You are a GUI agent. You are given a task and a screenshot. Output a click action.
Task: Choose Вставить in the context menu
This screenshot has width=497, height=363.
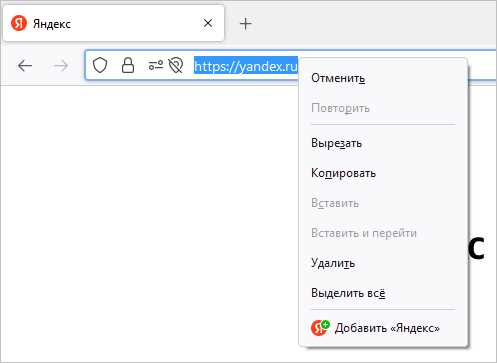[x=384, y=203]
